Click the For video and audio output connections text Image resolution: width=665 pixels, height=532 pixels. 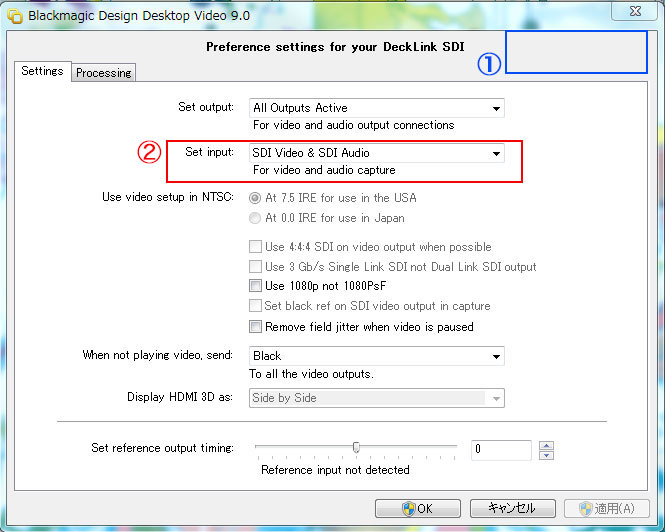coord(353,125)
